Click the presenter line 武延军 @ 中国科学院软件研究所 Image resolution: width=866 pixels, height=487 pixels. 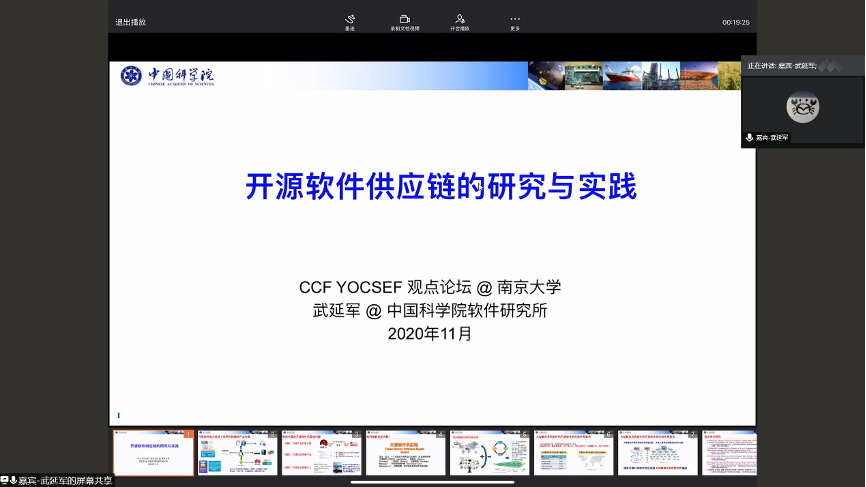tap(430, 310)
